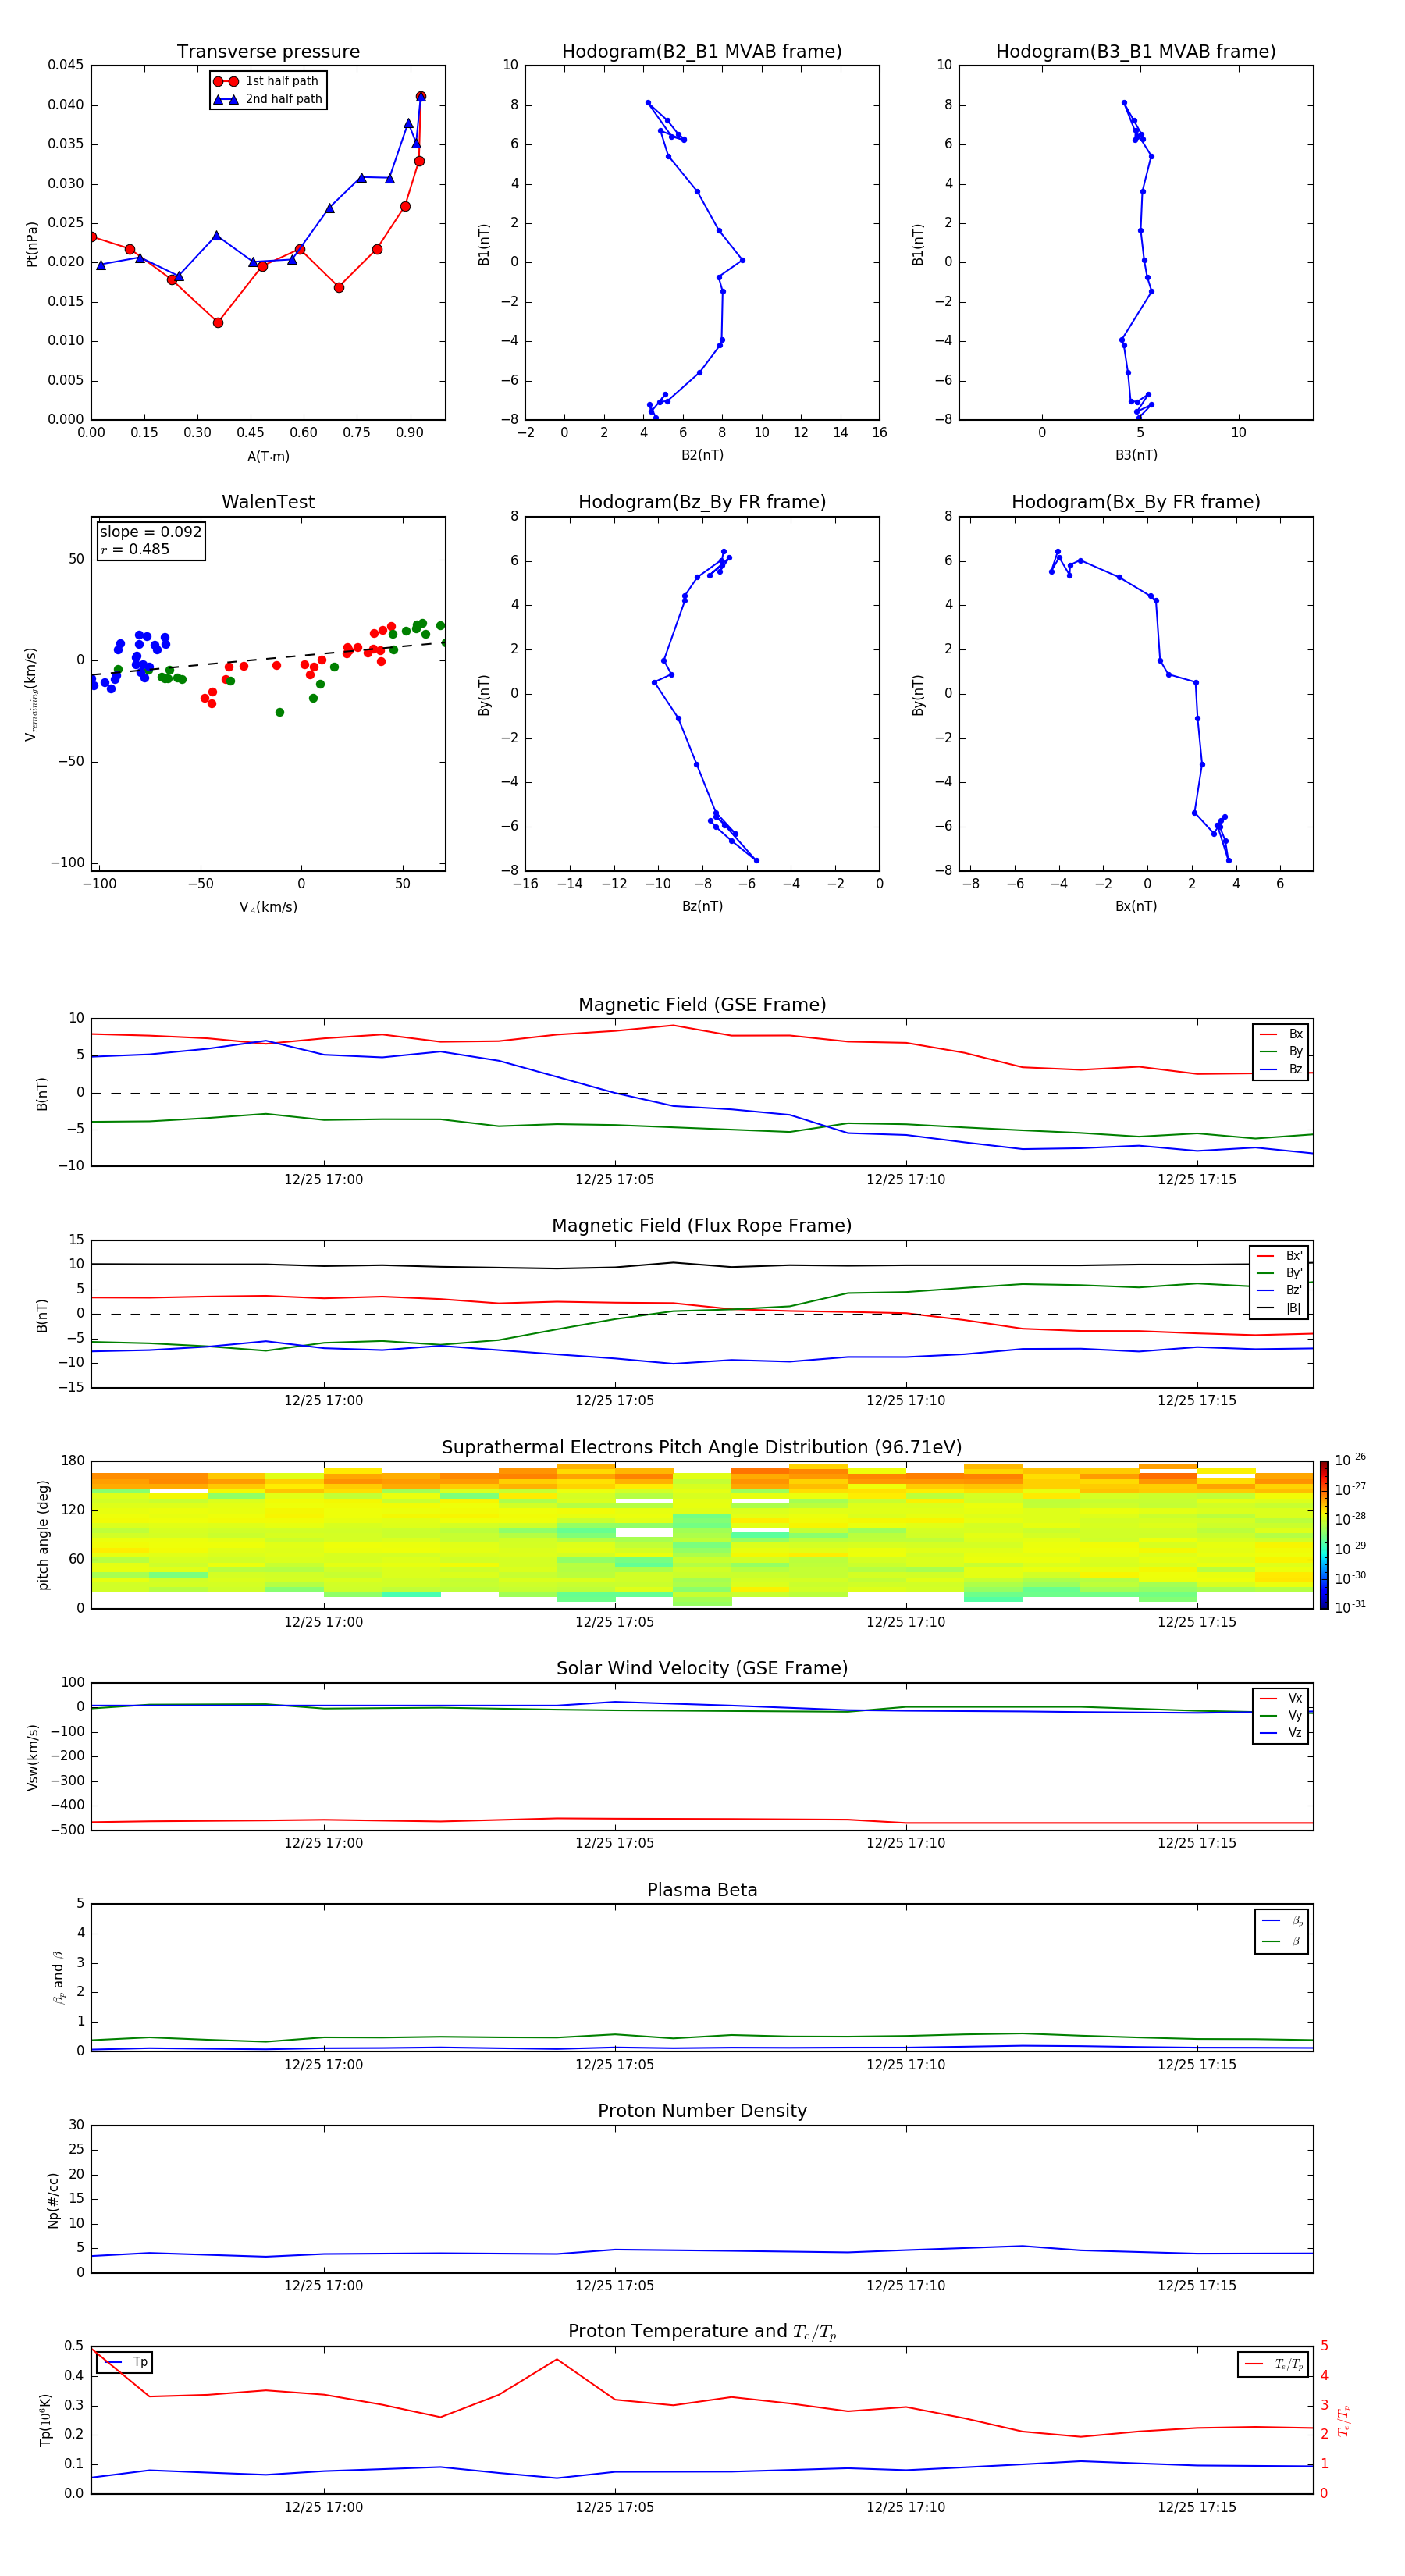Click the 'Tp(10^6K)' y-axis label
The height and width of the screenshot is (2576, 1405).
coord(45,2420)
